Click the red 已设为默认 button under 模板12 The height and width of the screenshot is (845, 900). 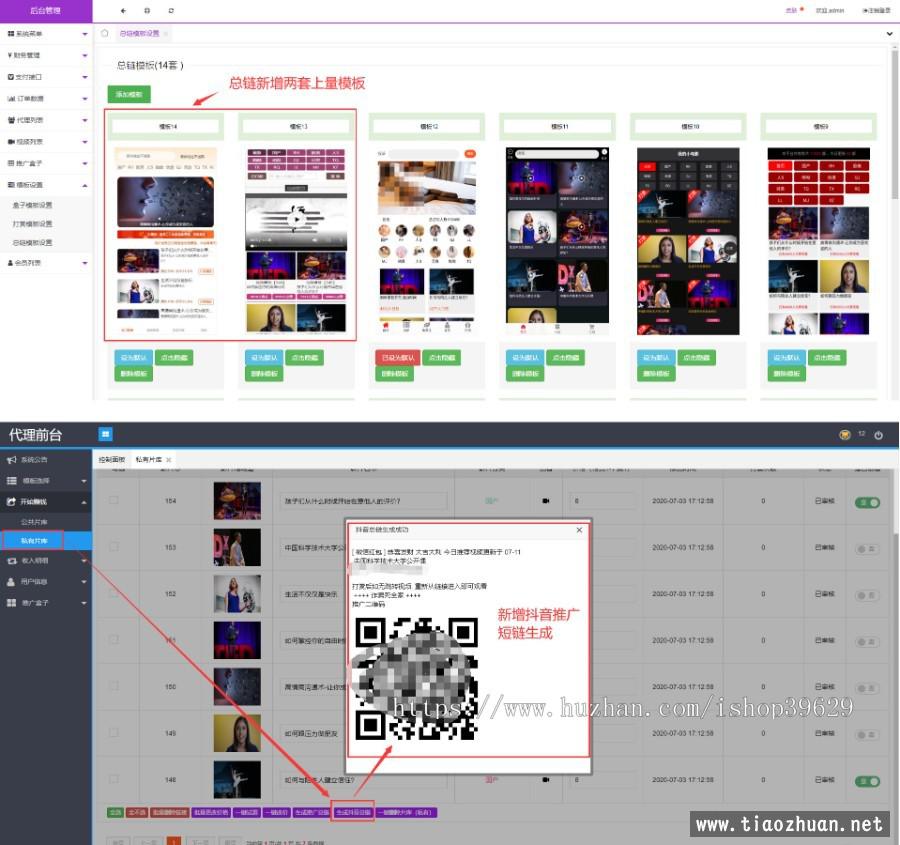[x=398, y=358]
